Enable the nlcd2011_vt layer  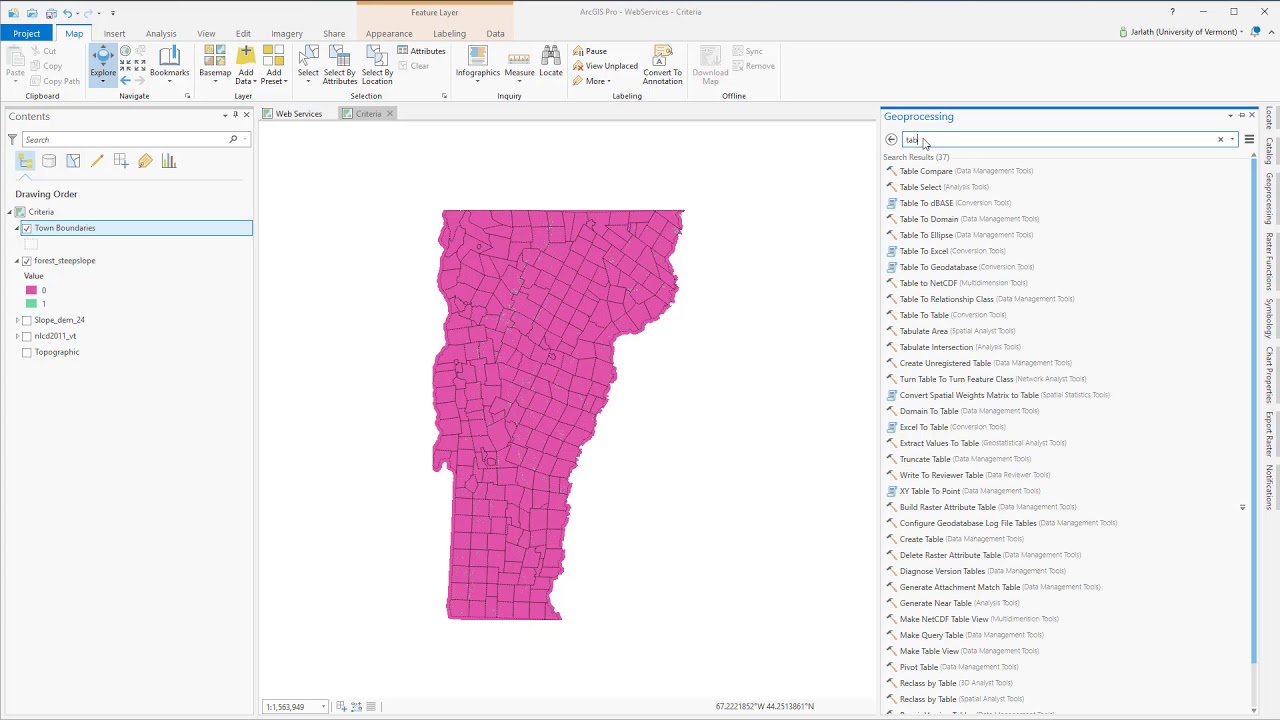[x=27, y=336]
